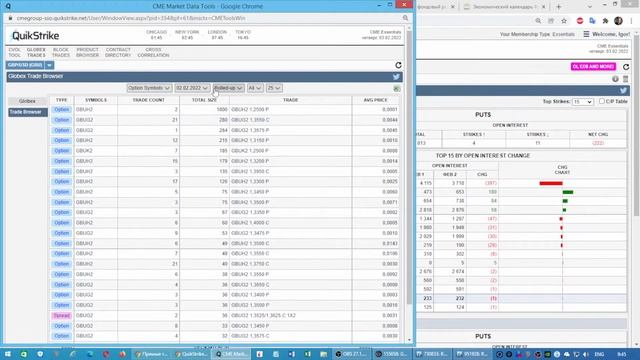Screen dimensions: 640x360
Task: Click highlighted 232 open interest row
Action: click(x=521, y=298)
